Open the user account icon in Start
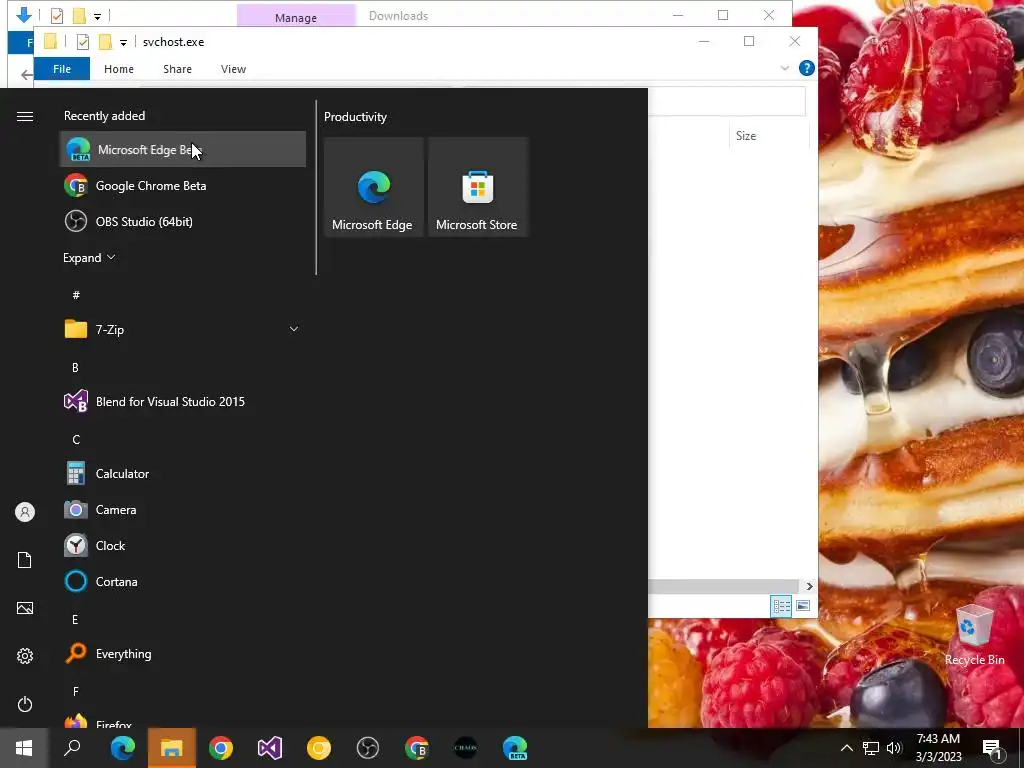 (x=25, y=512)
